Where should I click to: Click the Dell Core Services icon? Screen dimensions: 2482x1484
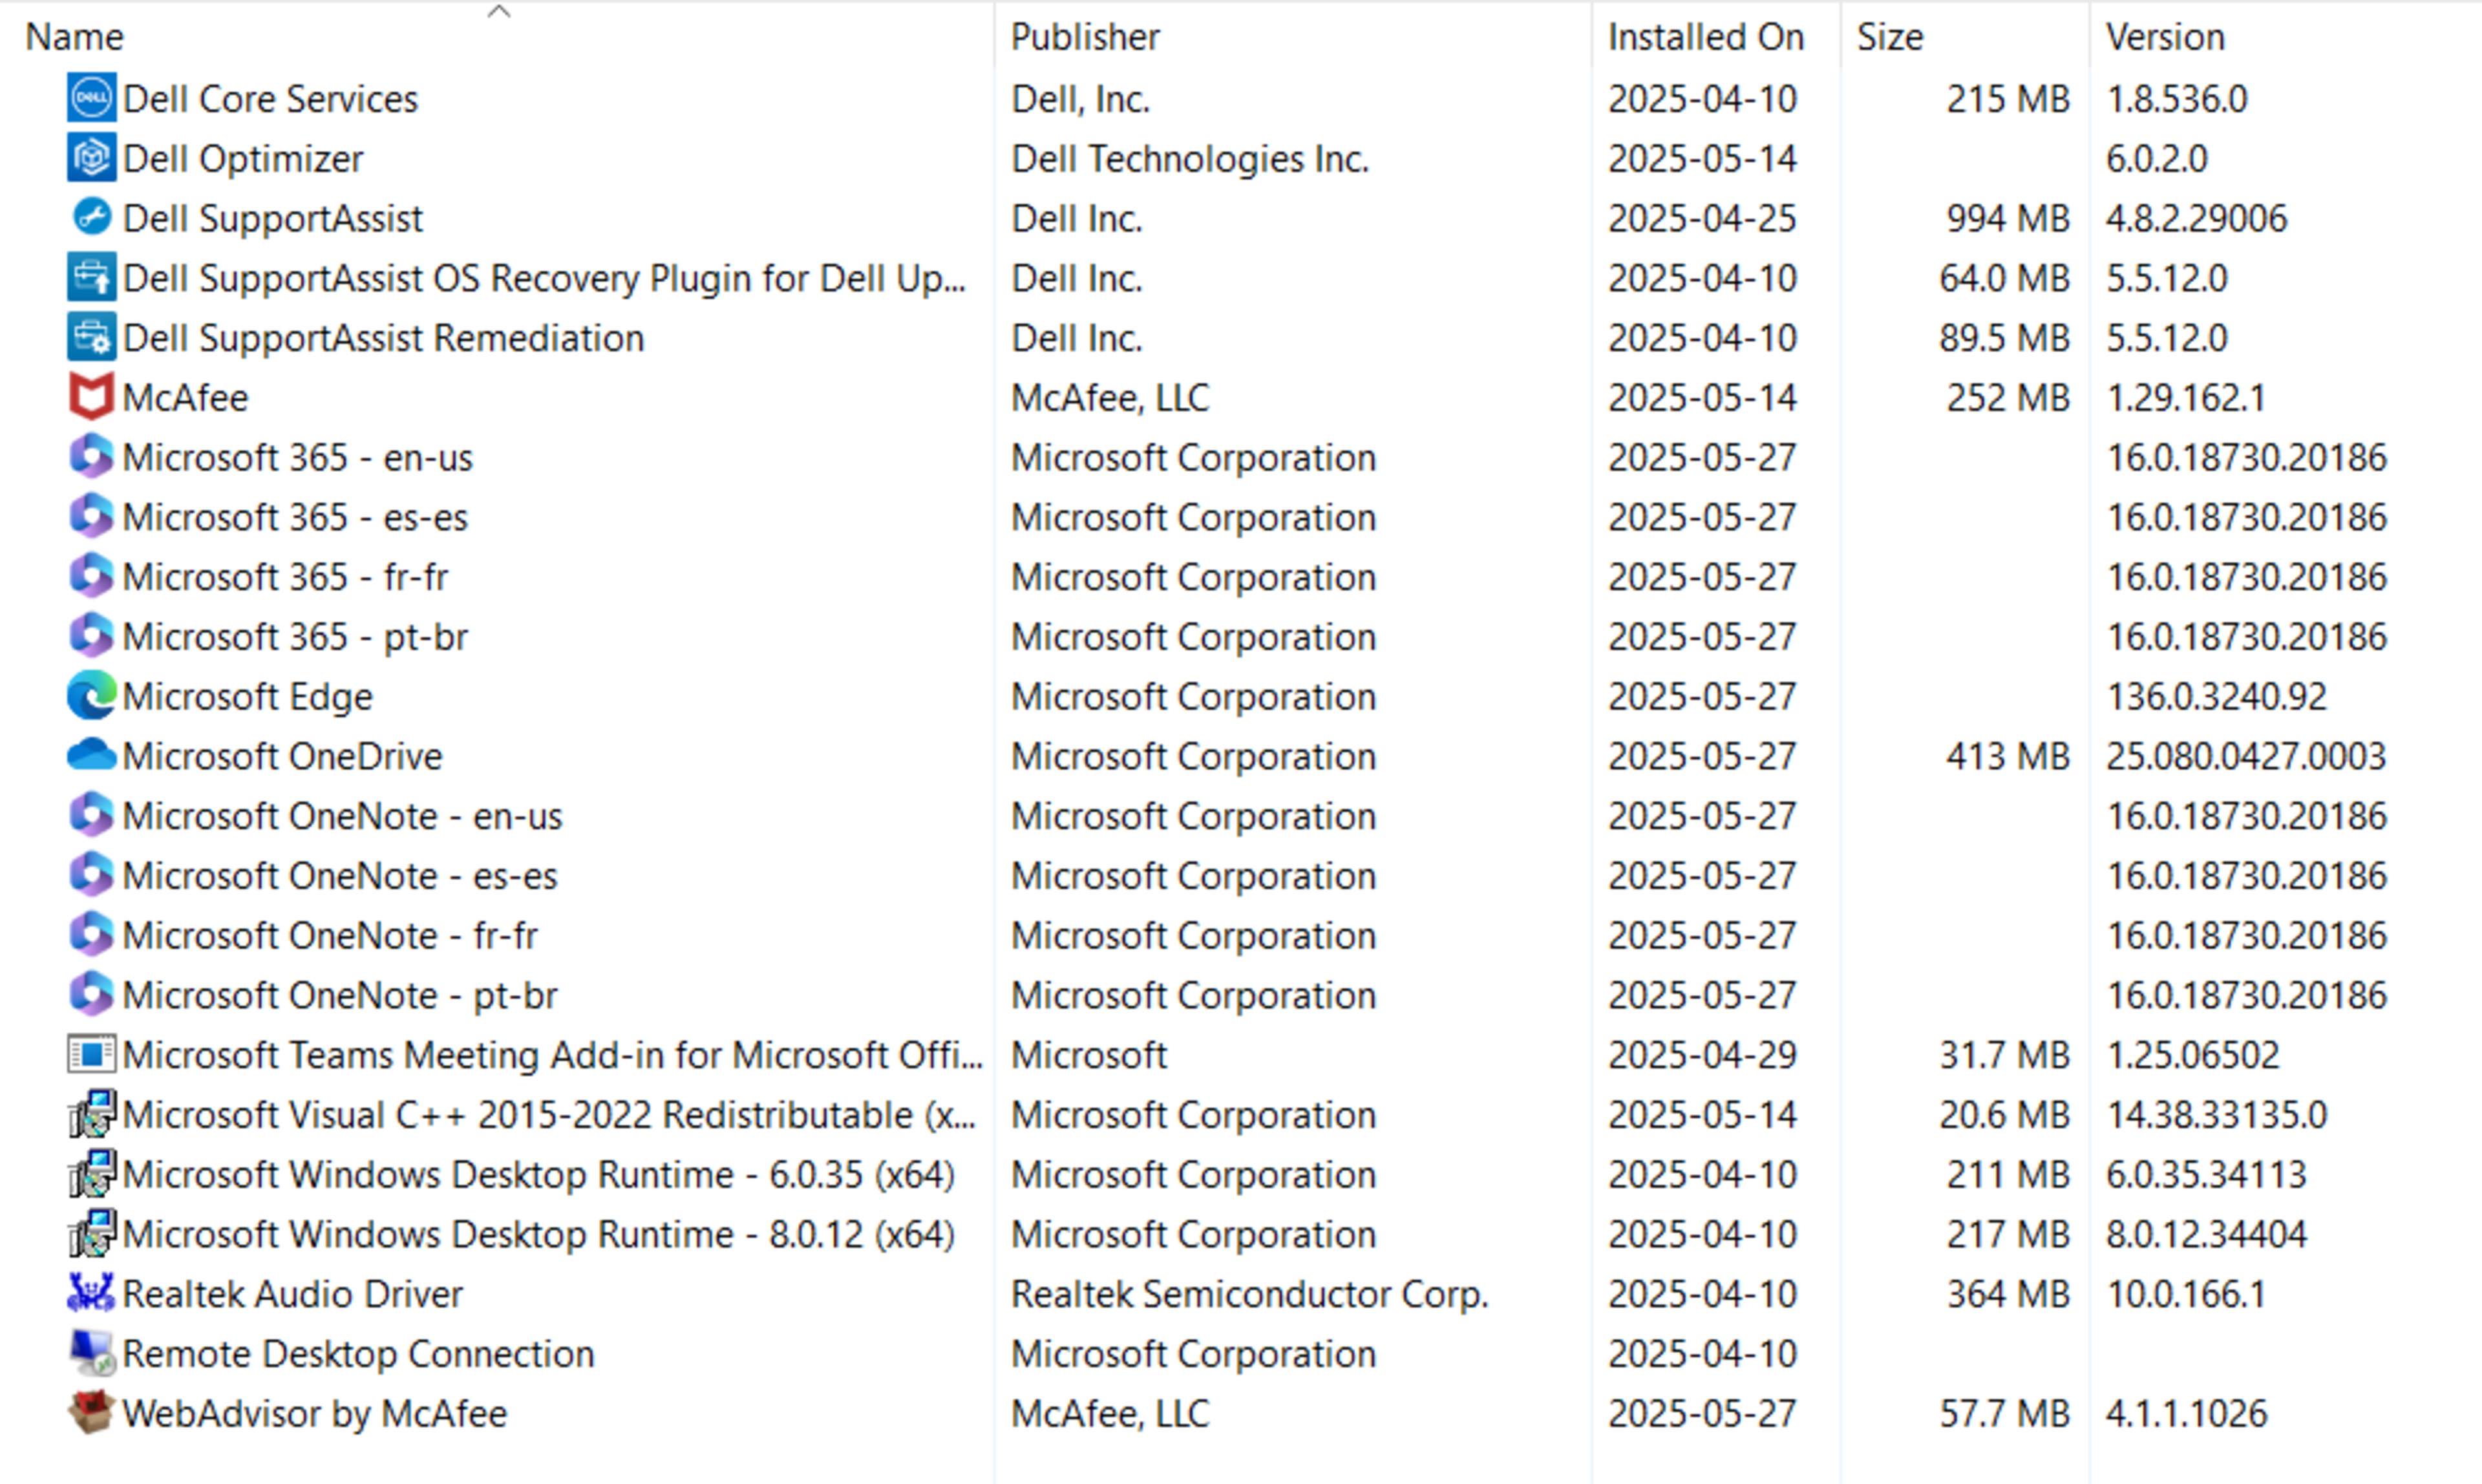coord(91,98)
